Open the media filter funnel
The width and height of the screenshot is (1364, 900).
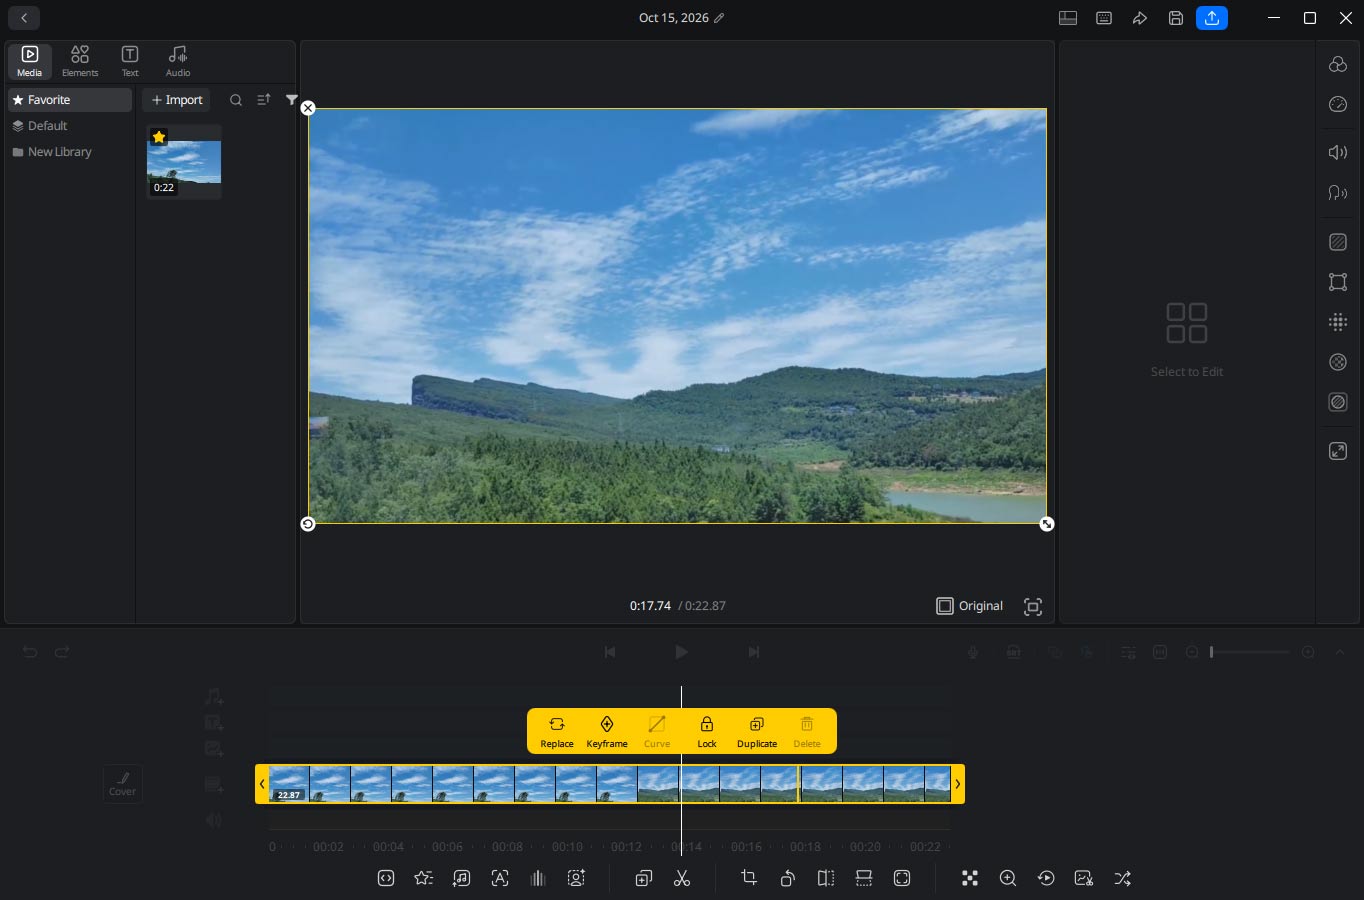[291, 100]
